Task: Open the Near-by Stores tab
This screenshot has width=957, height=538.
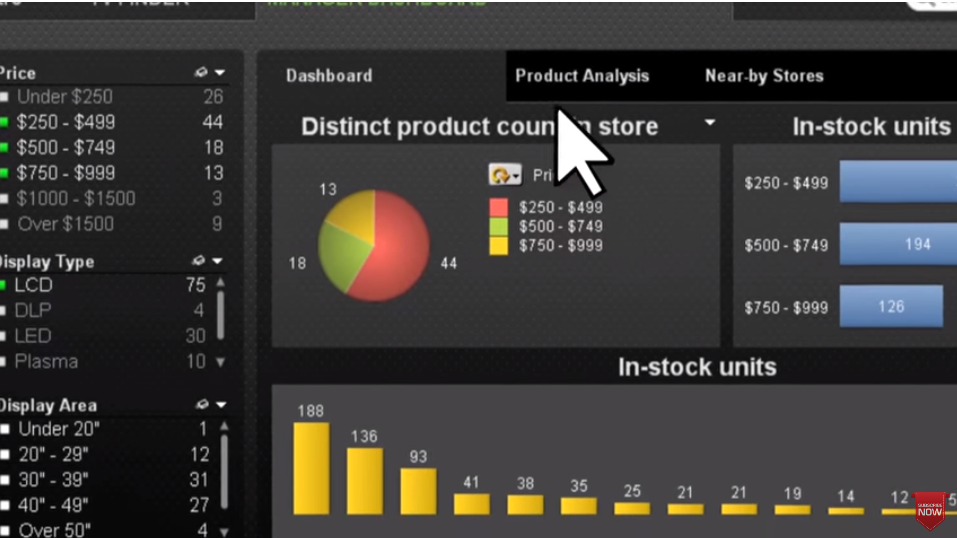Action: (764, 76)
